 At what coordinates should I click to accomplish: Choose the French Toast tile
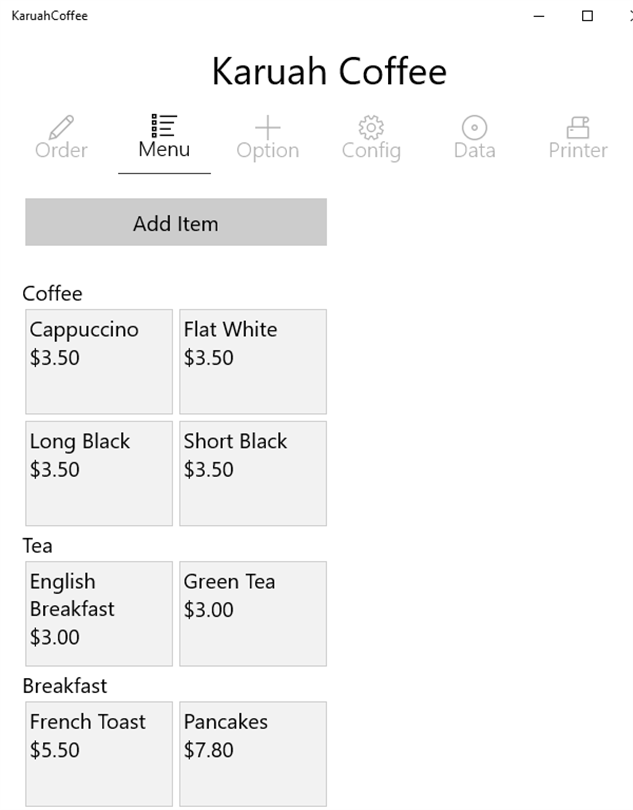[x=99, y=753]
